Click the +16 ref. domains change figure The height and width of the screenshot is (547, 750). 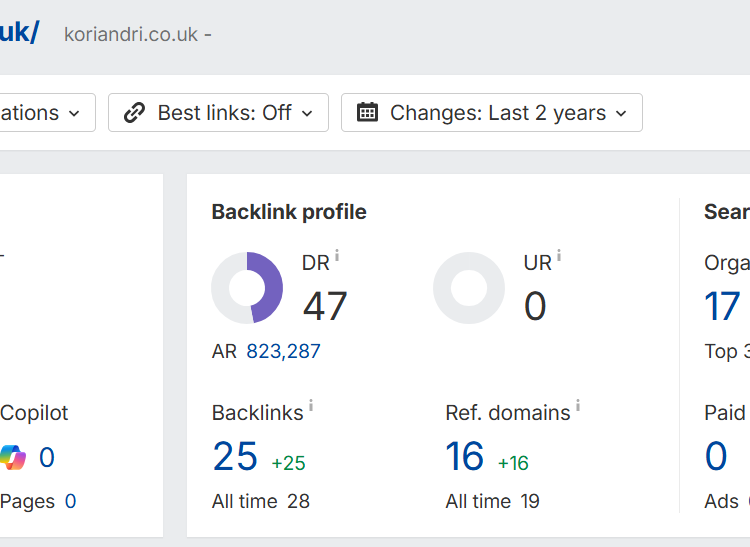513,463
